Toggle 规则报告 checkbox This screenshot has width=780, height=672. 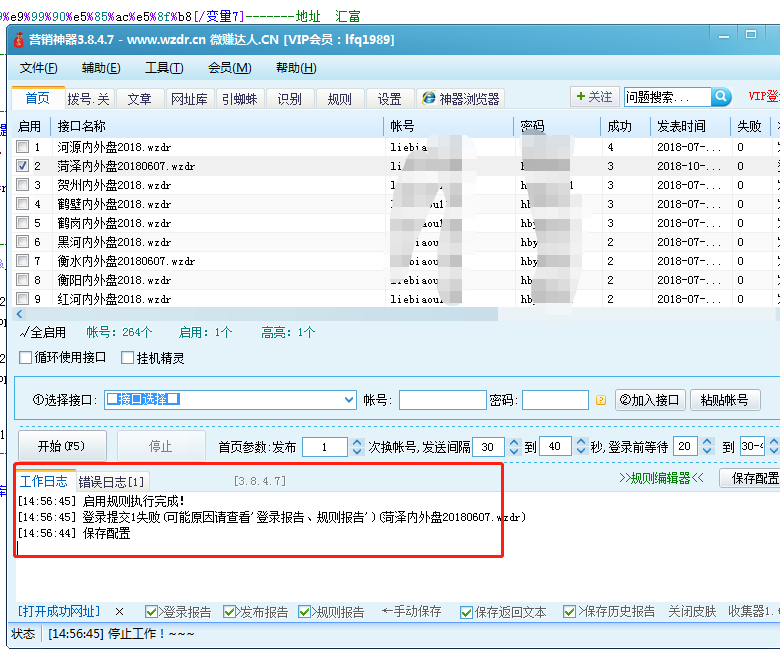click(x=304, y=611)
